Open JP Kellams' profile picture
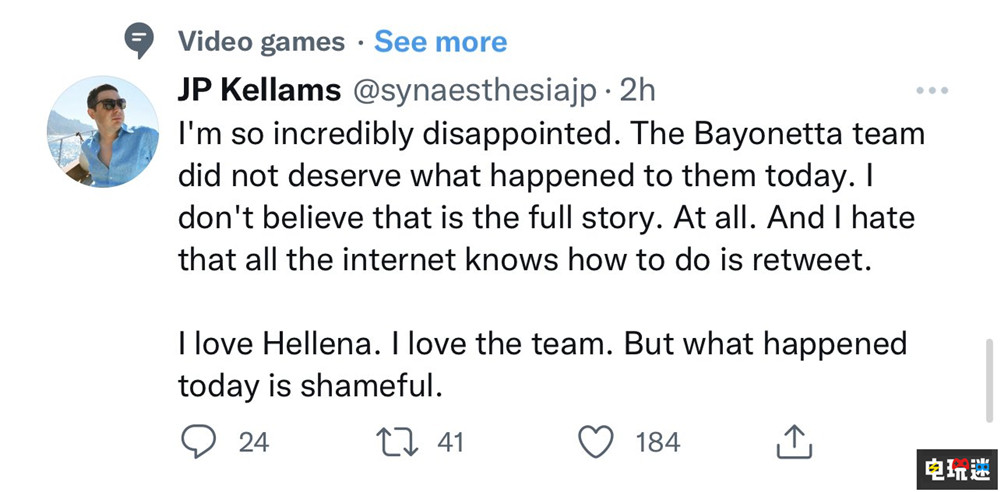This screenshot has height=492, width=1000. [x=103, y=129]
